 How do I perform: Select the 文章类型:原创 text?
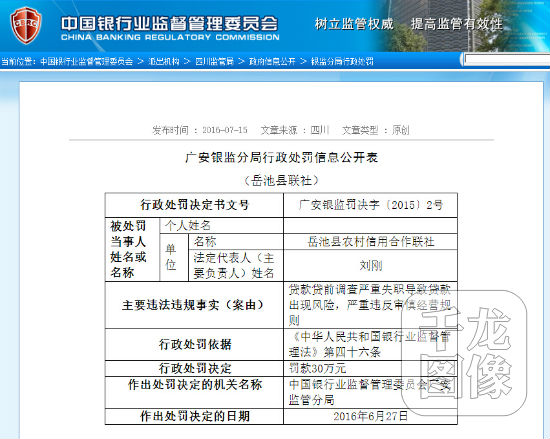pyautogui.click(x=376, y=130)
